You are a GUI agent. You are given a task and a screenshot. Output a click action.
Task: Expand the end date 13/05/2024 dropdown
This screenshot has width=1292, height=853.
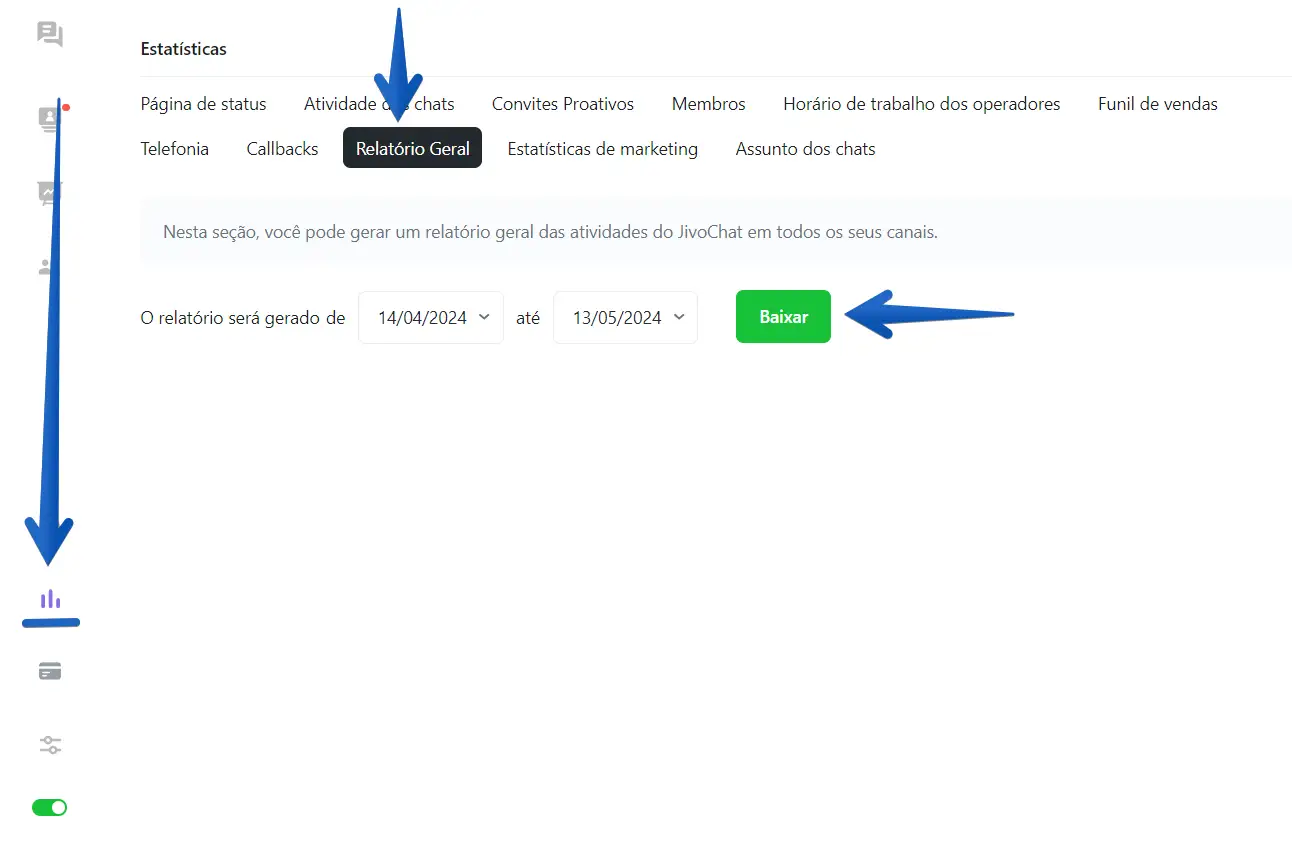[x=625, y=318]
